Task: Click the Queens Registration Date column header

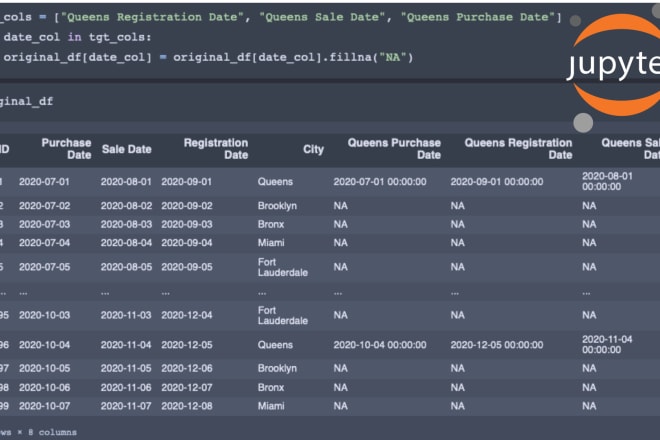Action: [518, 149]
